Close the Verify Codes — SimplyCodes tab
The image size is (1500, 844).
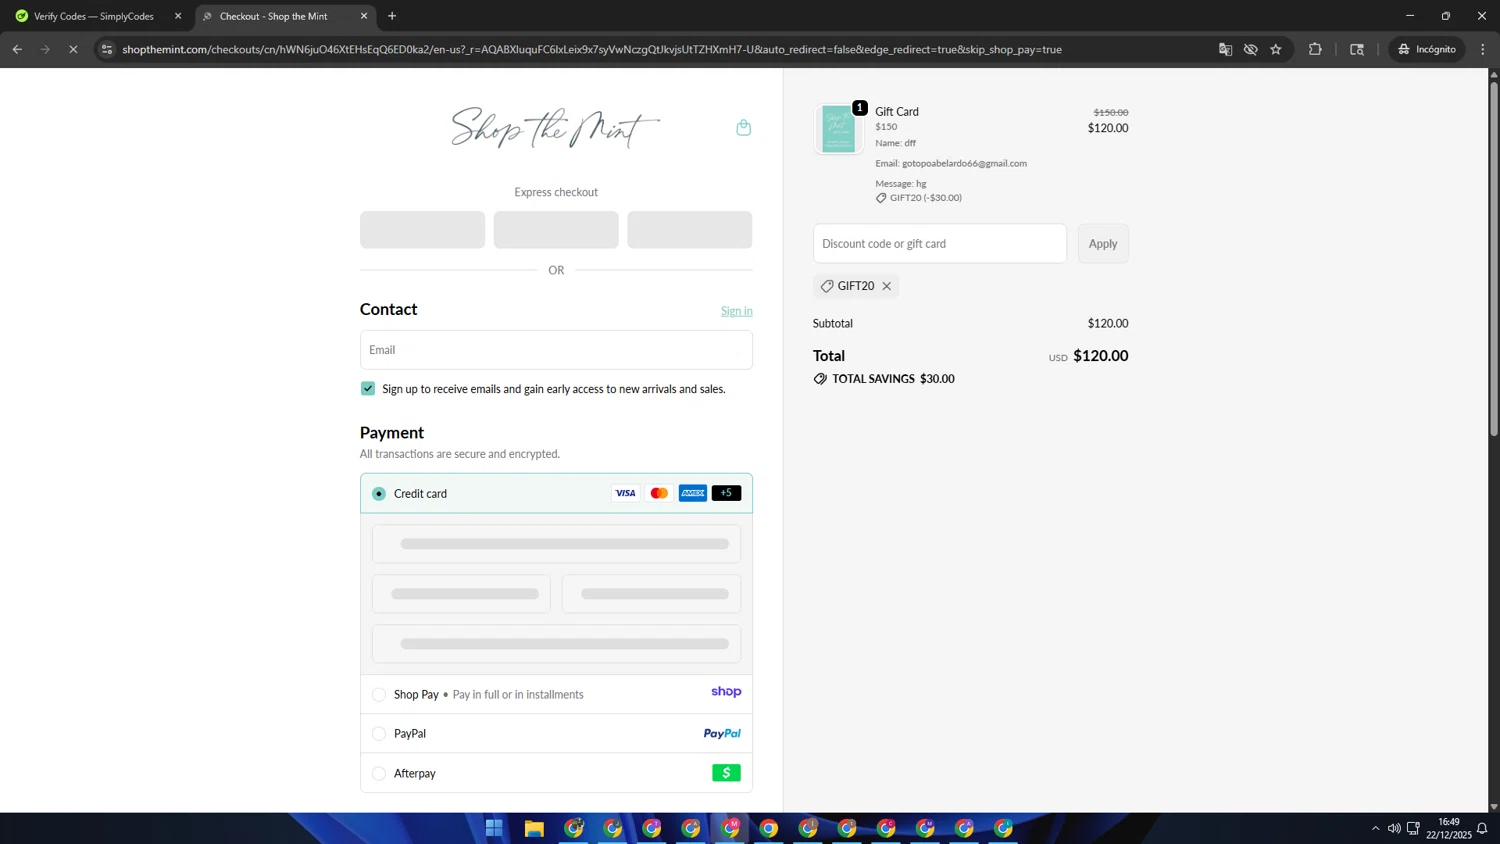pos(178,16)
